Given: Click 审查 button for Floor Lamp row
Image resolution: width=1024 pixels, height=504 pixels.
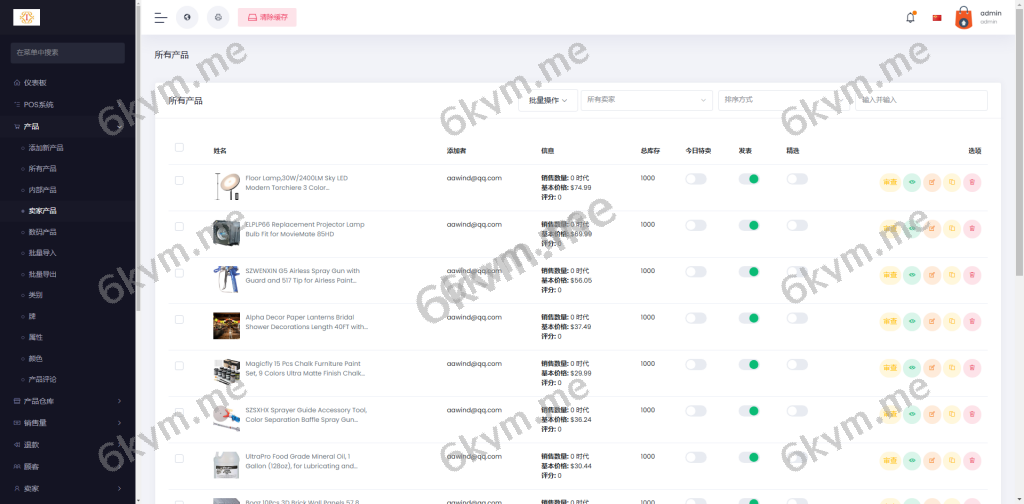Looking at the screenshot, I should point(889,182).
